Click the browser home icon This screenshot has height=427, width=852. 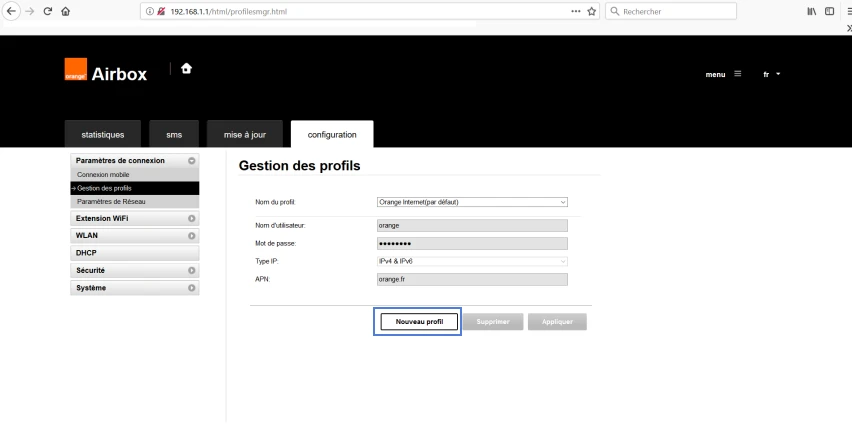[66, 11]
